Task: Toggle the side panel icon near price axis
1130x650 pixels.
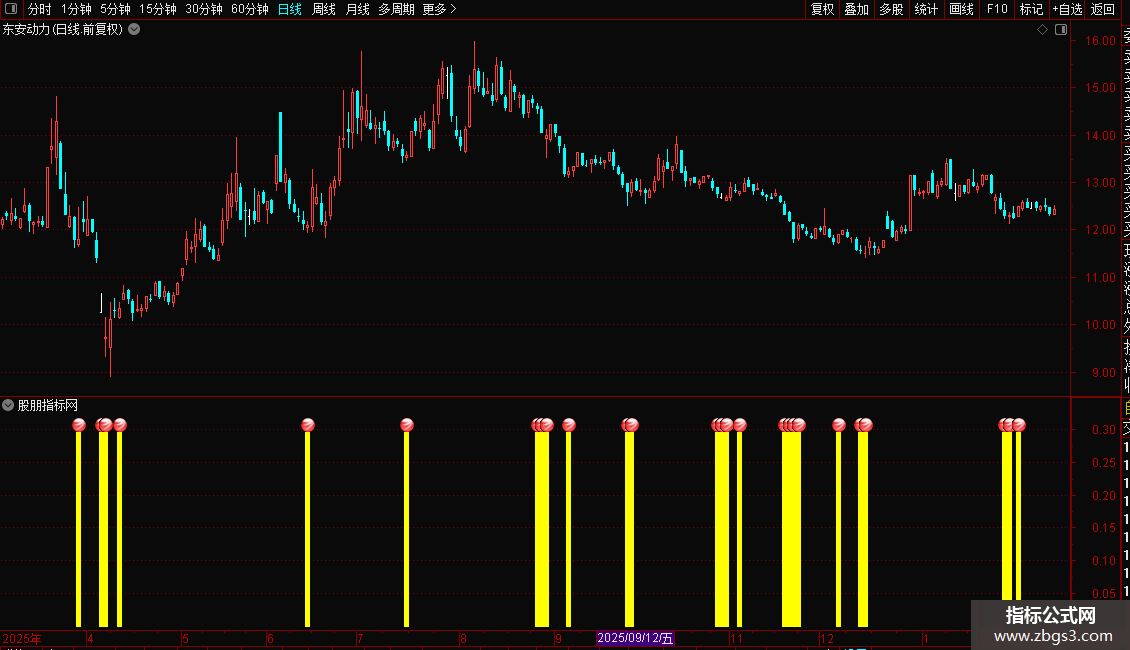Action: point(1061,30)
